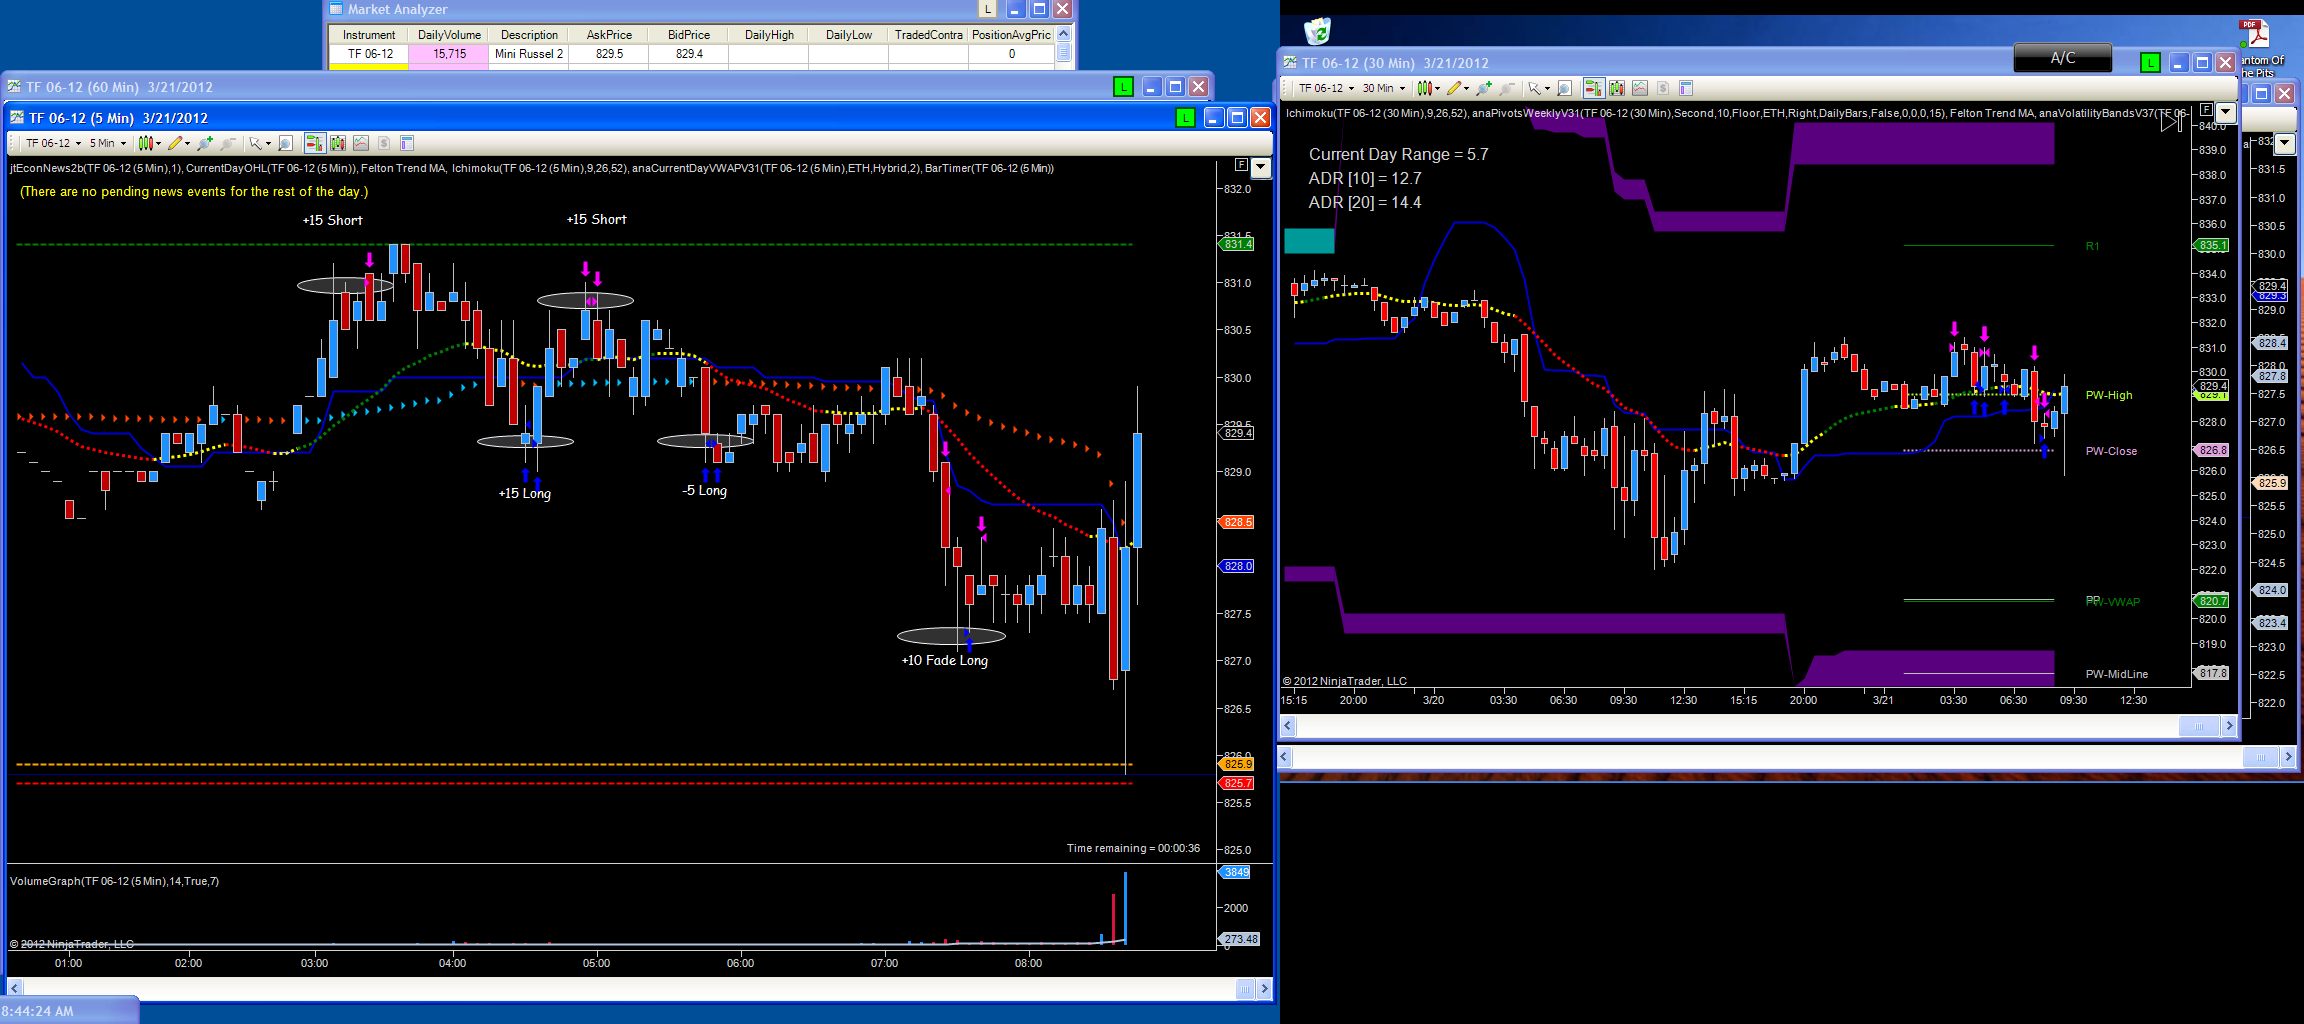
Task: Open the PDF desktop icon at top right
Action: click(2254, 34)
